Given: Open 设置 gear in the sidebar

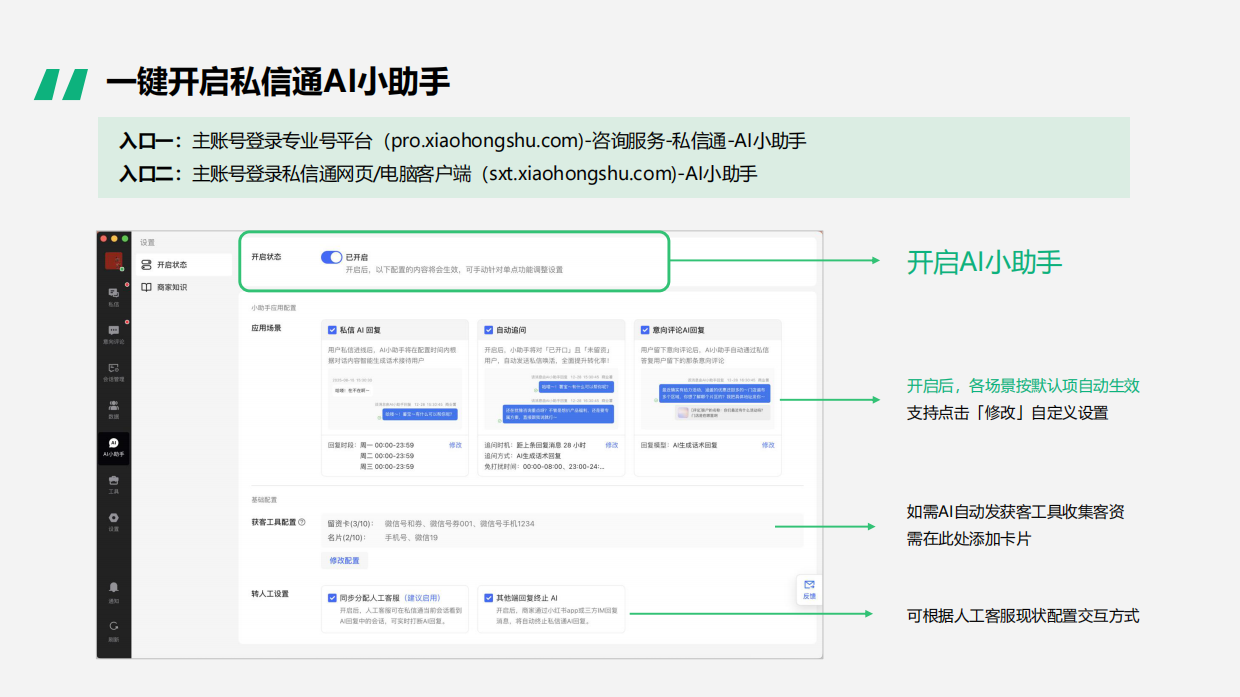Looking at the screenshot, I should pos(113,521).
